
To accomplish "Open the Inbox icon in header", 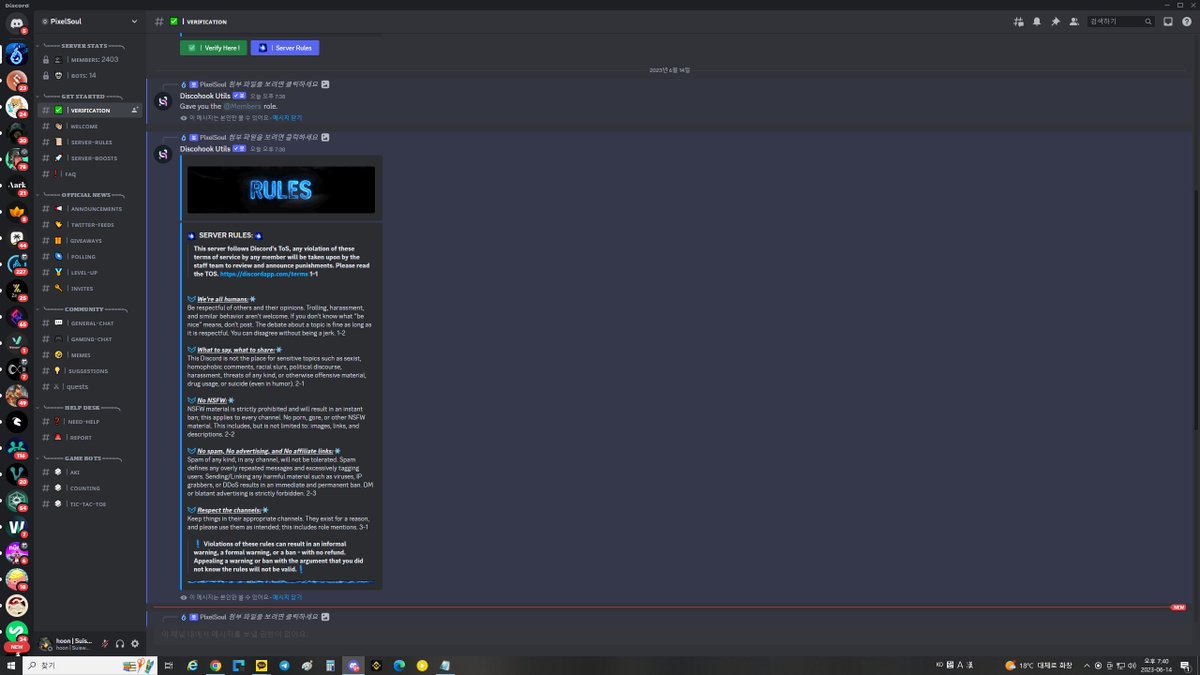I will tap(1167, 21).
